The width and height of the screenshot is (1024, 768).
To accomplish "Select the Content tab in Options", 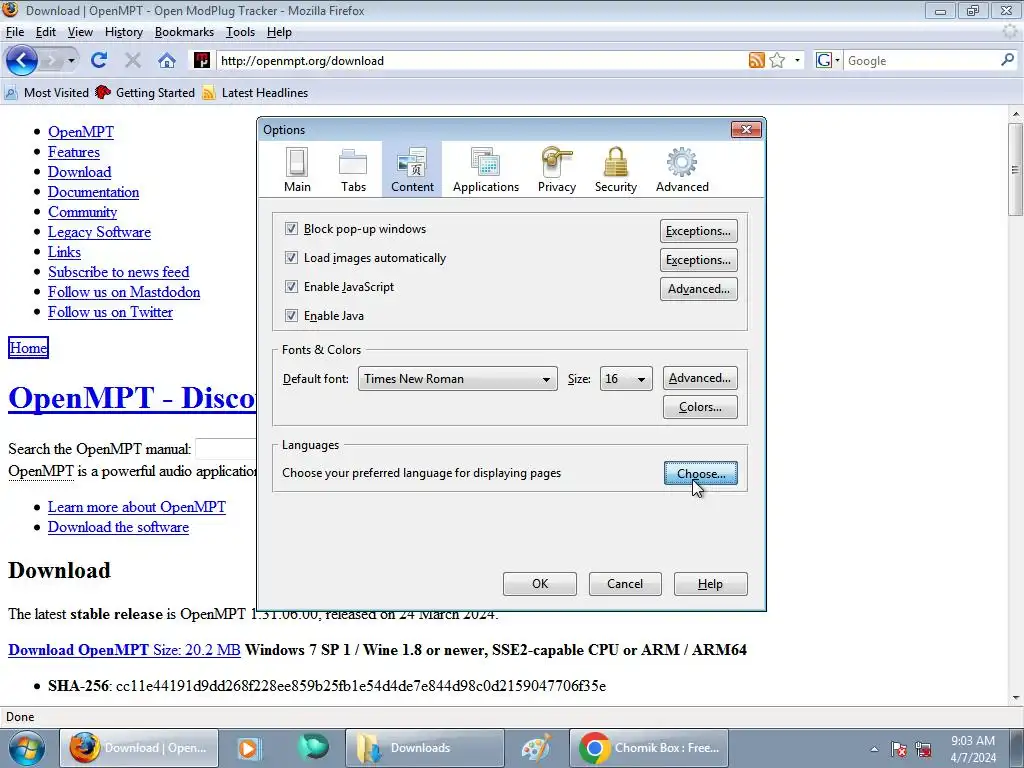I will point(412,169).
